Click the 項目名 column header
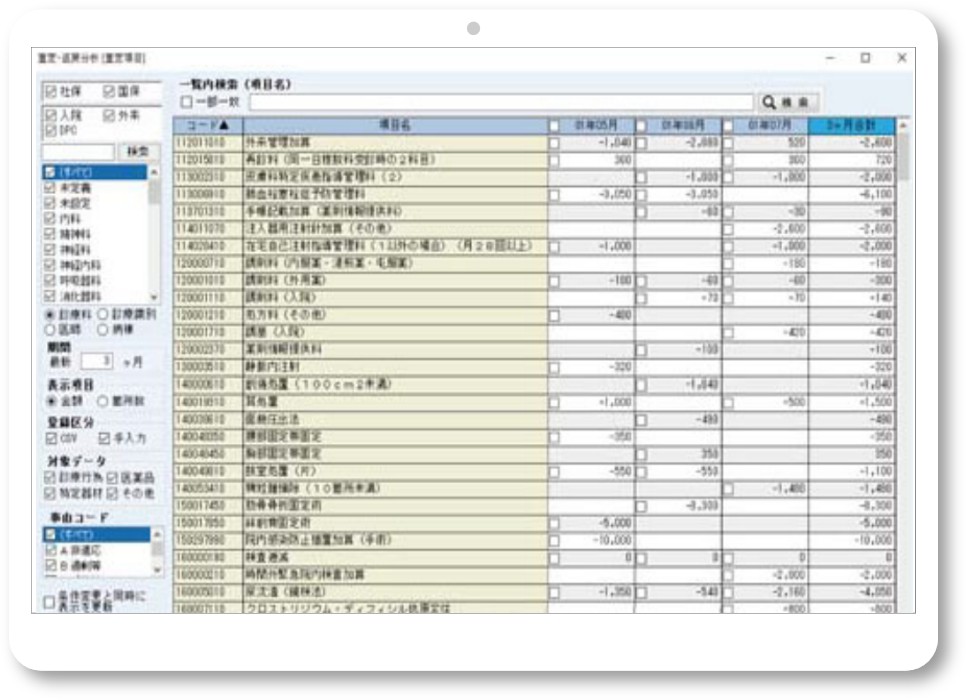The image size is (967, 700). [x=394, y=125]
